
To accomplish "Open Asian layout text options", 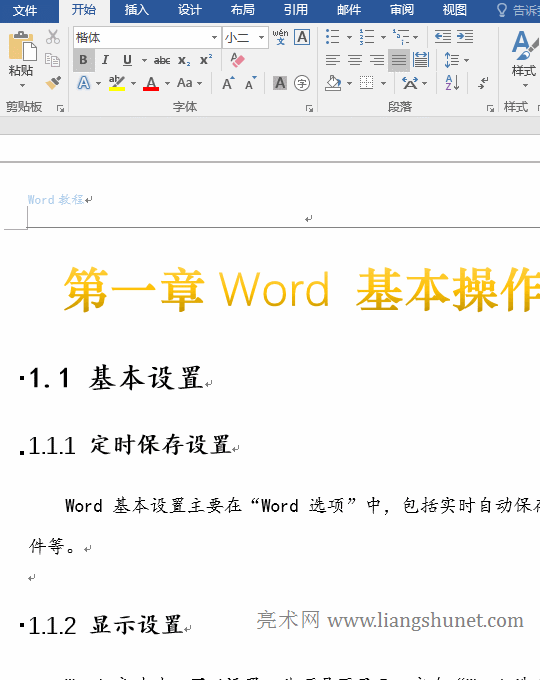I will pyautogui.click(x=410, y=82).
